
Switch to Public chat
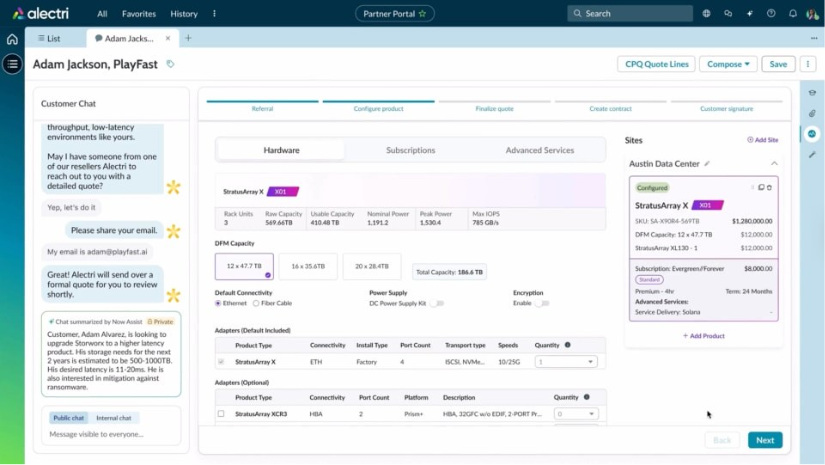pos(68,418)
